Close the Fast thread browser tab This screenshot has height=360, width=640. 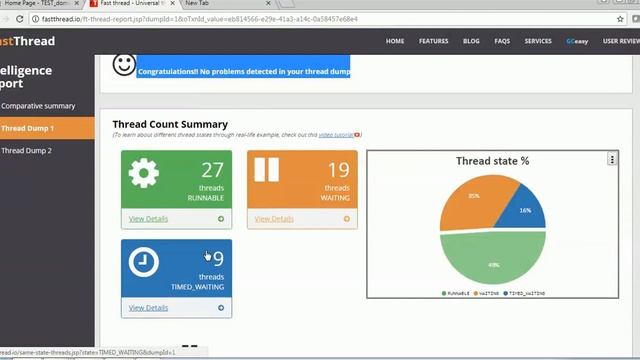pyautogui.click(x=173, y=3)
